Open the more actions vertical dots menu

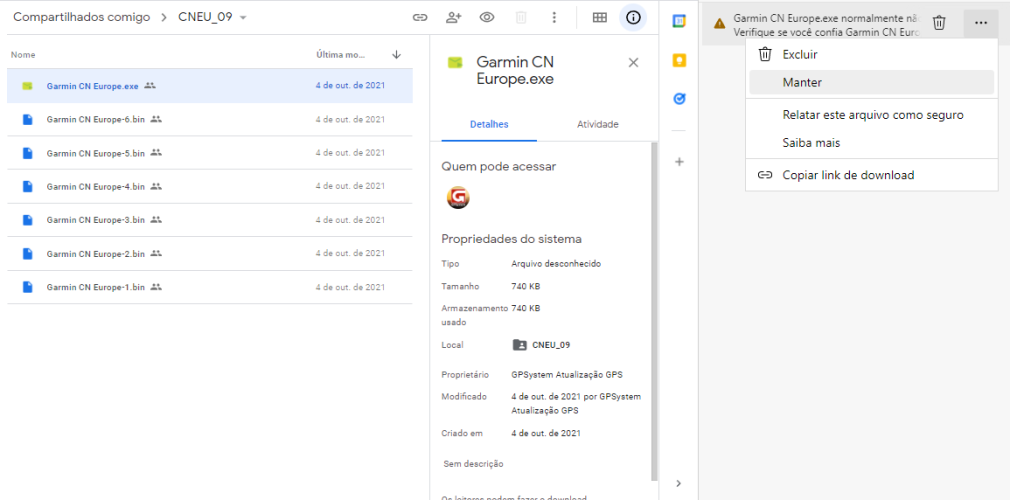tap(554, 18)
